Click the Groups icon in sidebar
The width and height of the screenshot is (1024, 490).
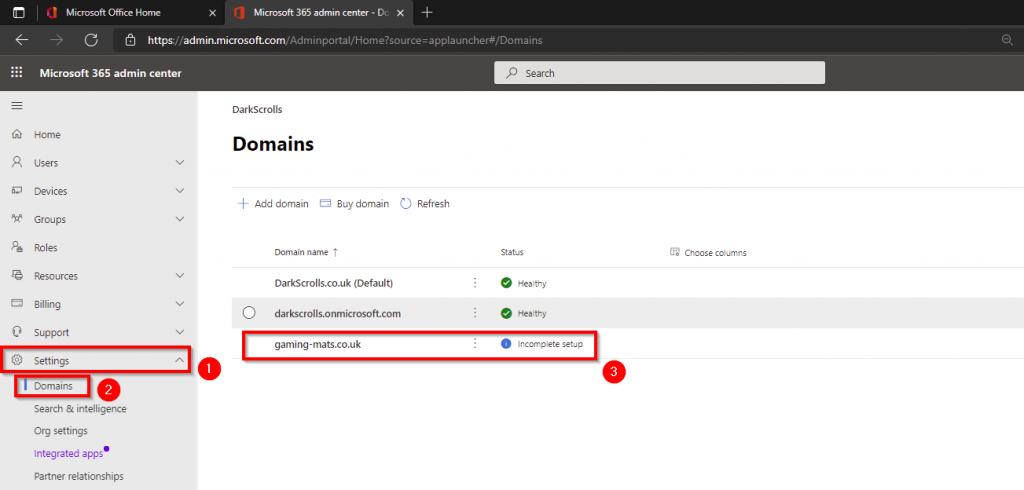click(18, 220)
